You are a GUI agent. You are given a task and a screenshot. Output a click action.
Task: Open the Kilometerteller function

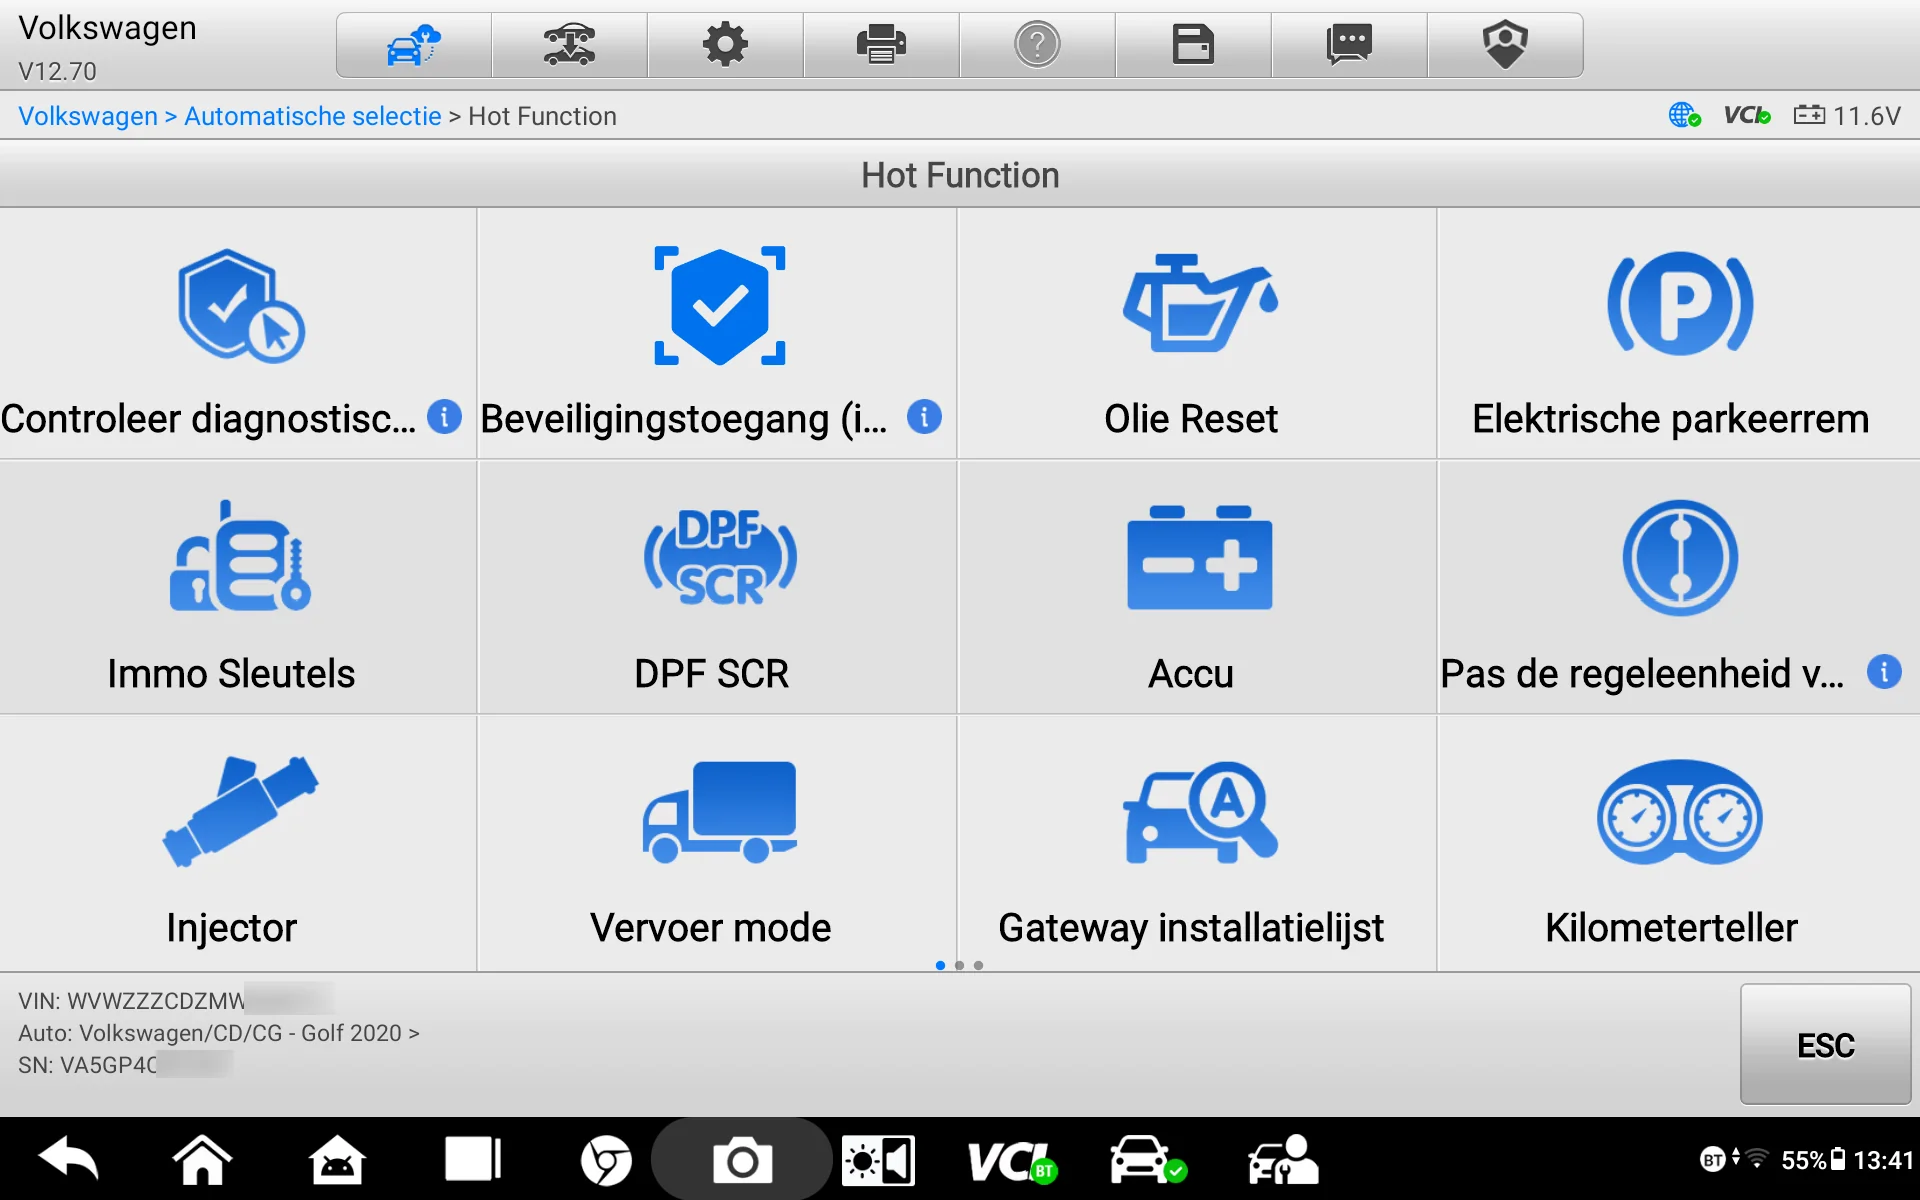tap(1679, 843)
